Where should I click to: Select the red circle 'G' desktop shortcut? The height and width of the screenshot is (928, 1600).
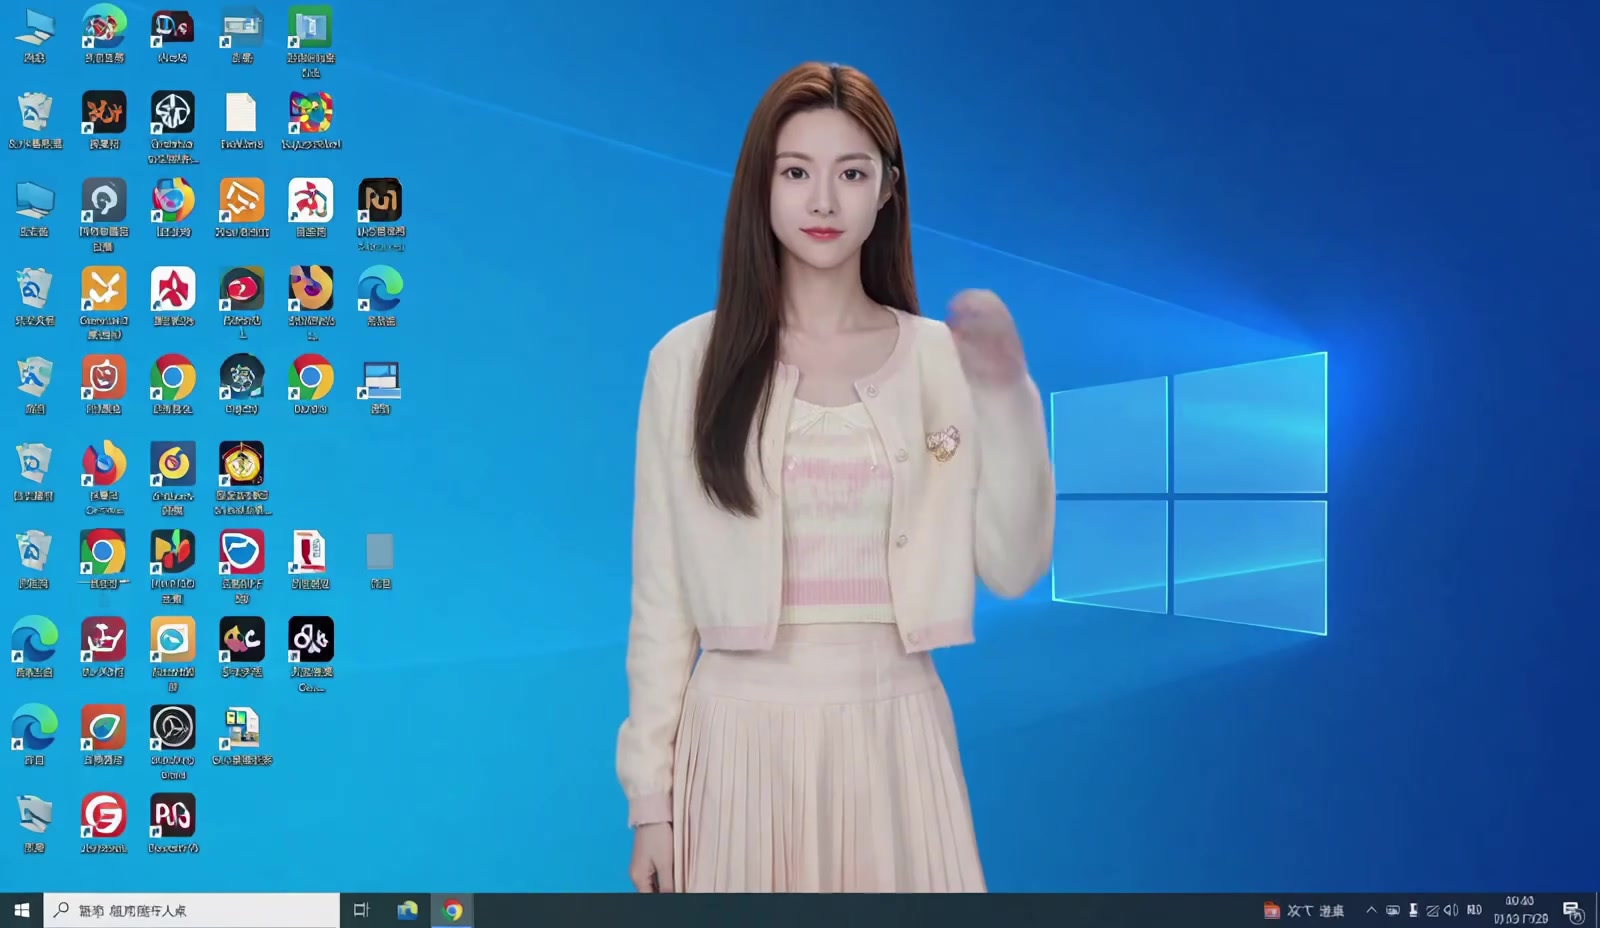point(103,816)
